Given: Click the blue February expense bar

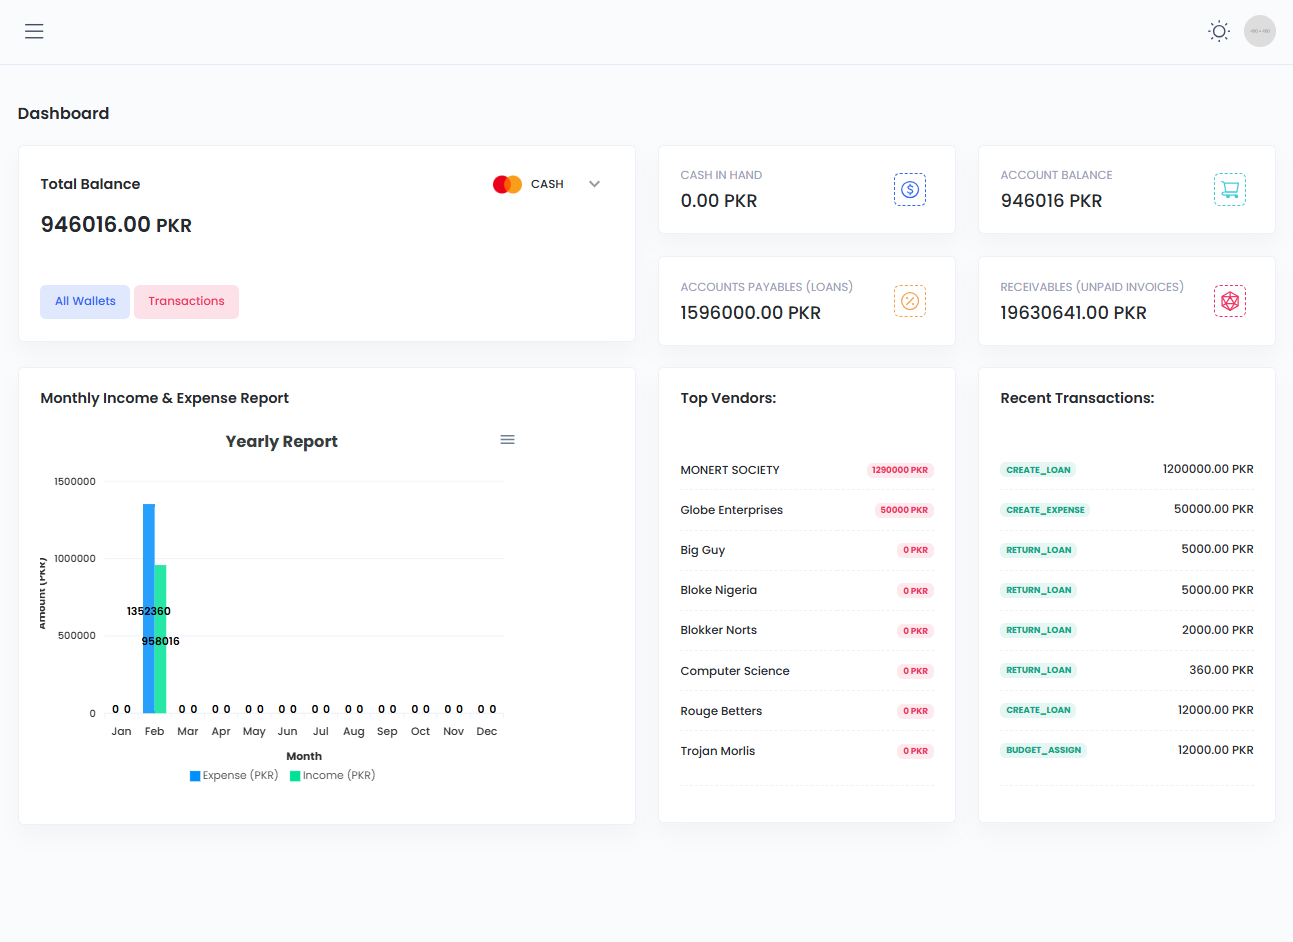Looking at the screenshot, I should (149, 608).
